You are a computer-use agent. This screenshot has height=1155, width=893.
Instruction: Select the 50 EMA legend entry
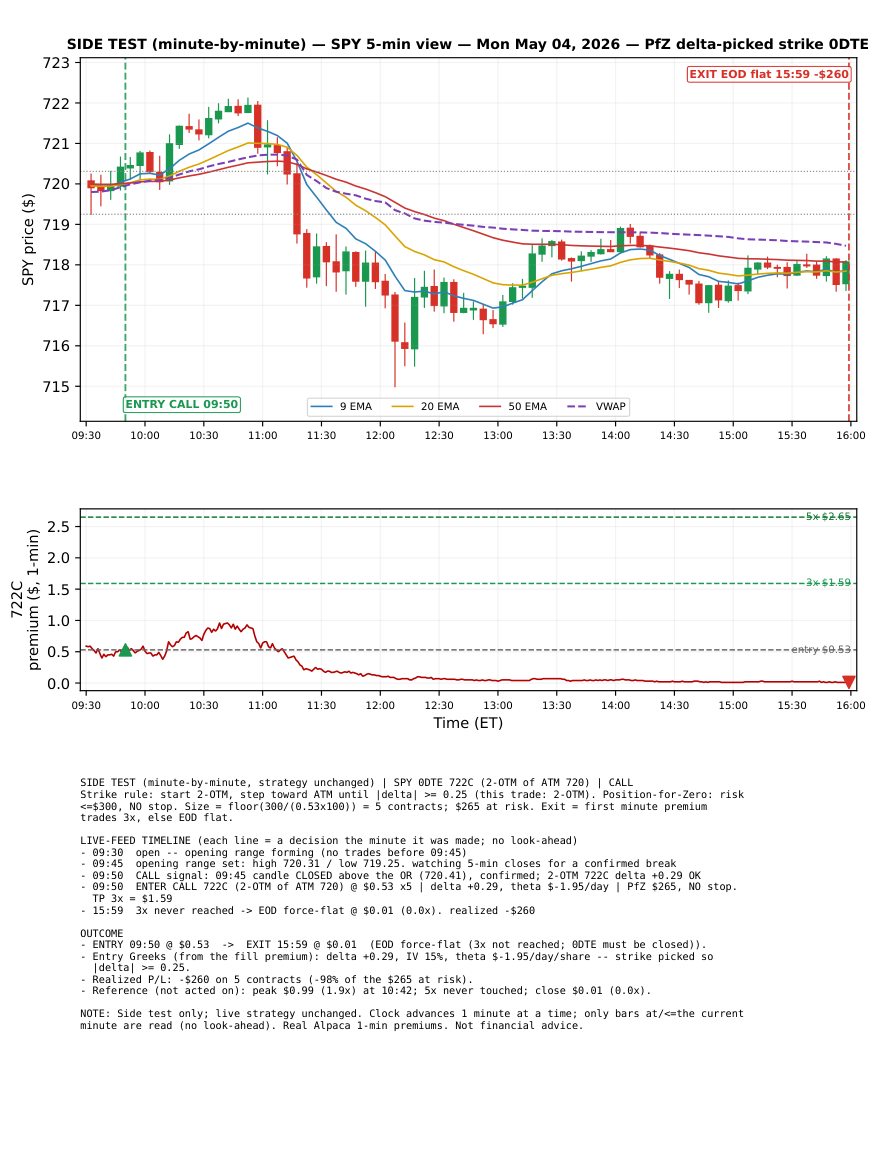pos(513,407)
